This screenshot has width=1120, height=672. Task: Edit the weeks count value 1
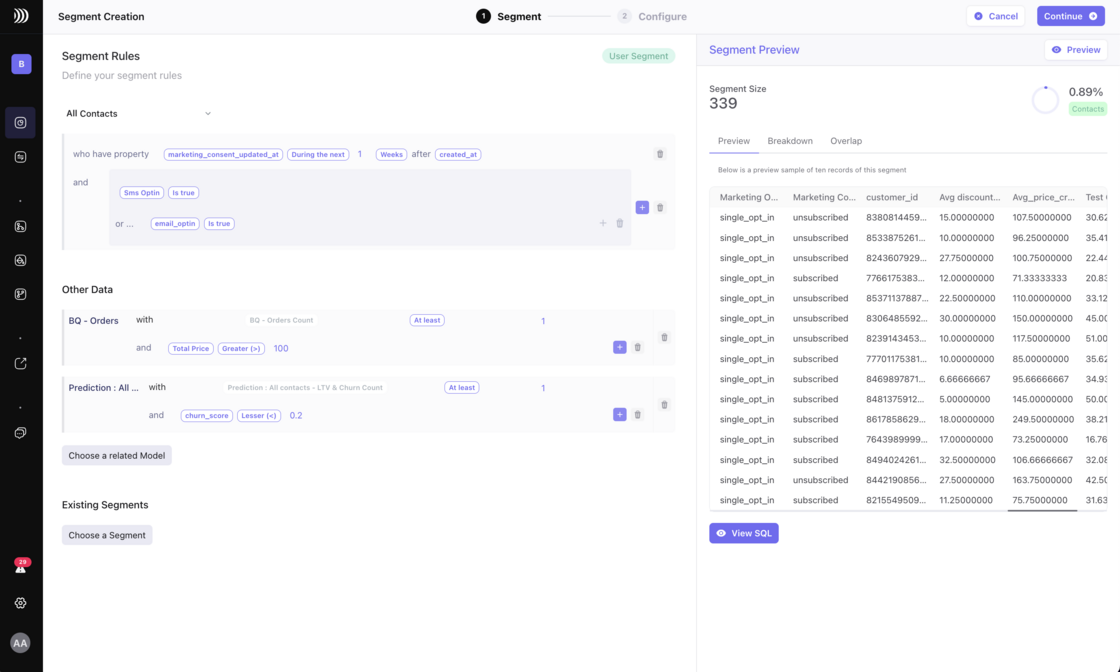(360, 154)
